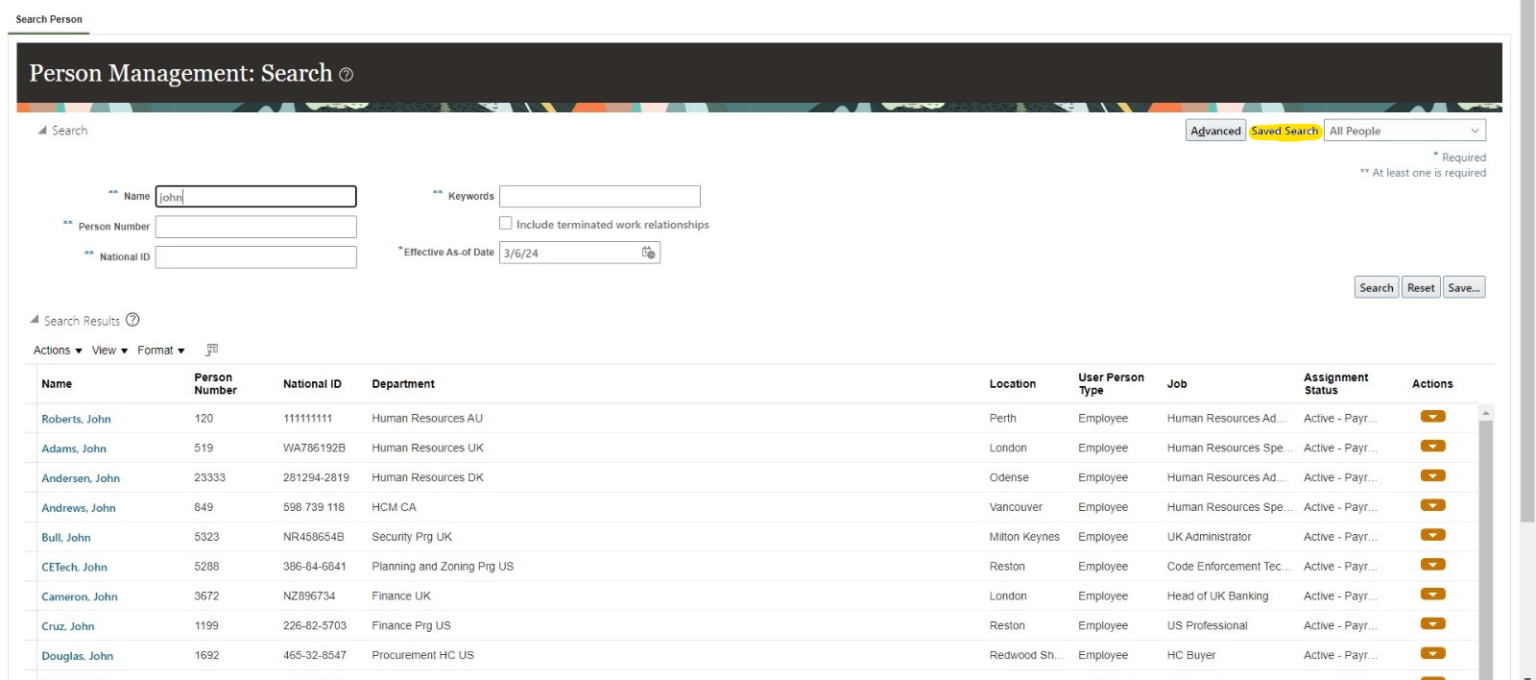1536x680 pixels.
Task: Click the Name field containing john
Action: (255, 196)
